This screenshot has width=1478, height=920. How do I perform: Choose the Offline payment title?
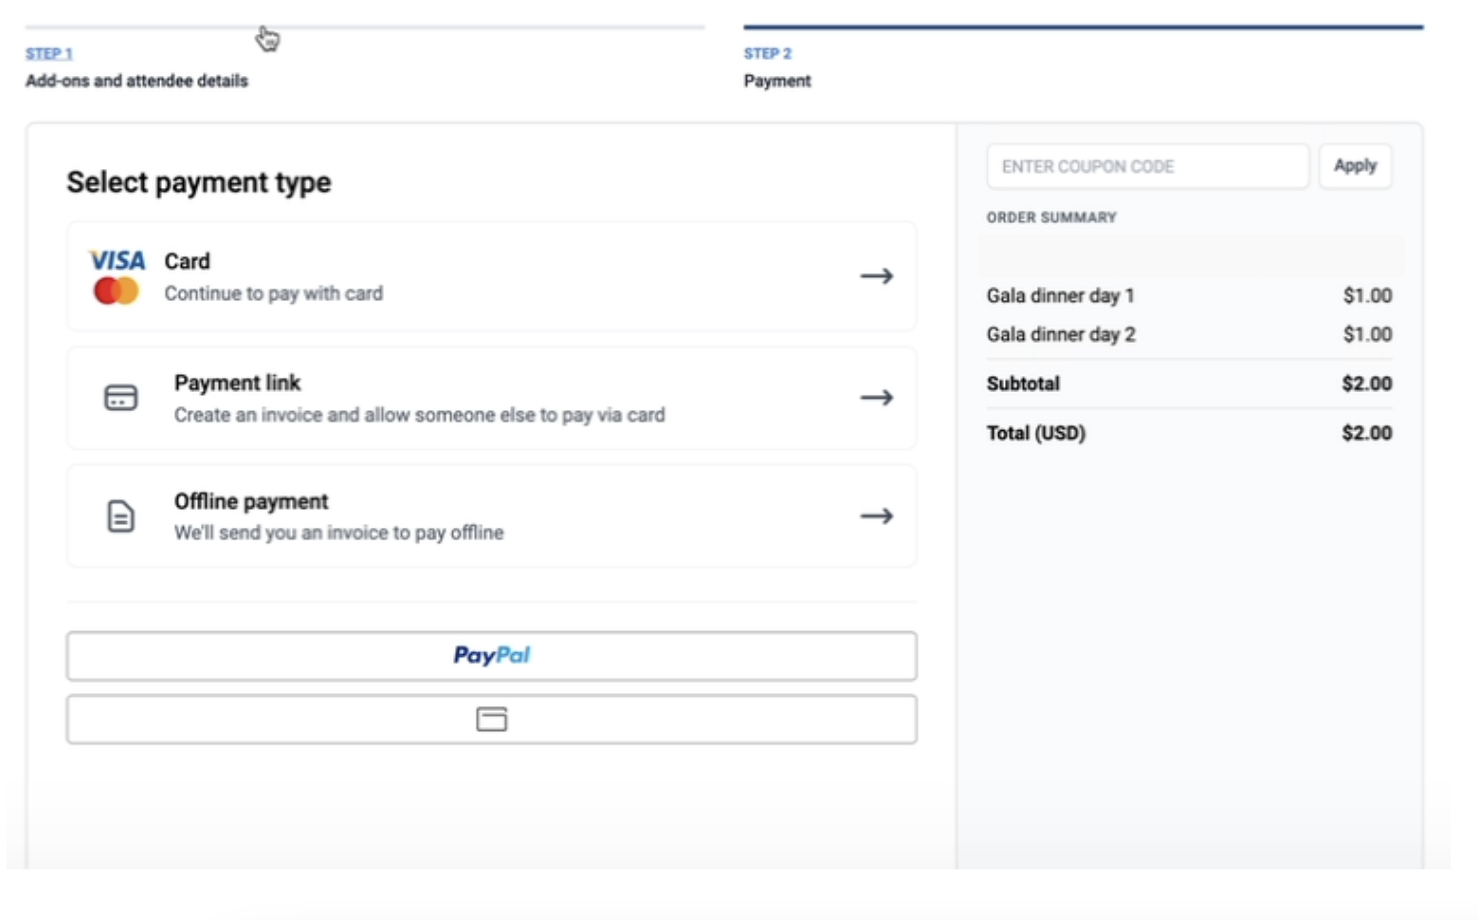click(251, 501)
